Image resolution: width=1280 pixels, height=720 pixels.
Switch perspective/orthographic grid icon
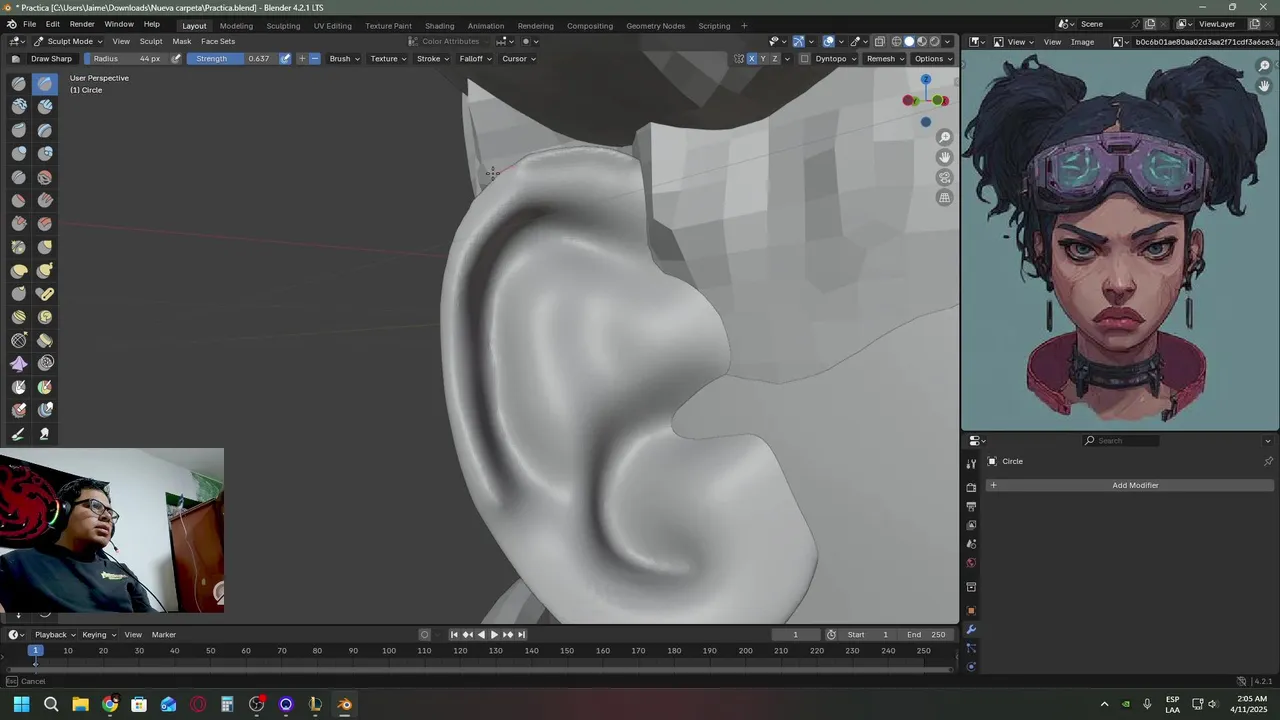pos(944,198)
